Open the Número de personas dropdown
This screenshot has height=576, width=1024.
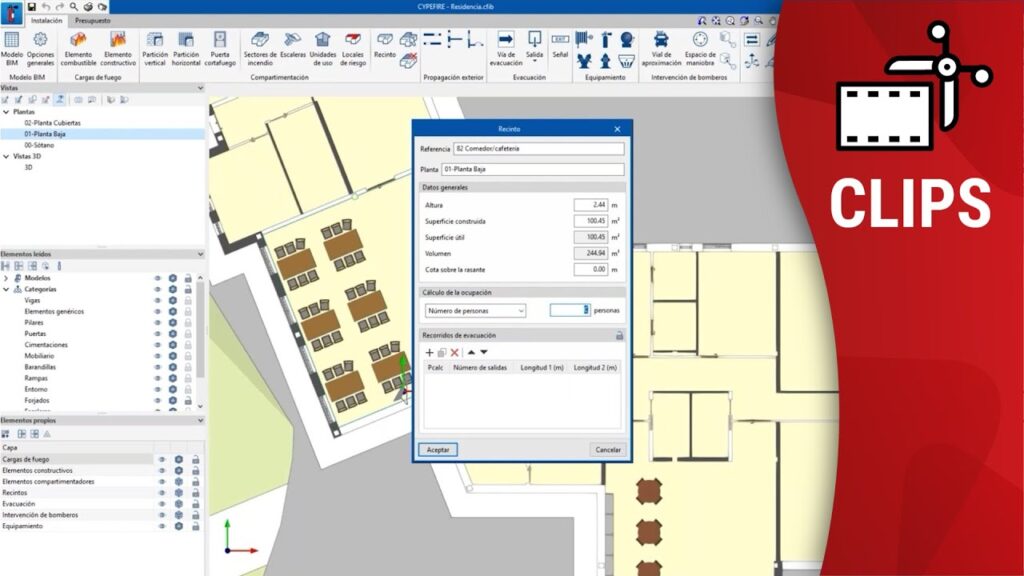coord(477,311)
